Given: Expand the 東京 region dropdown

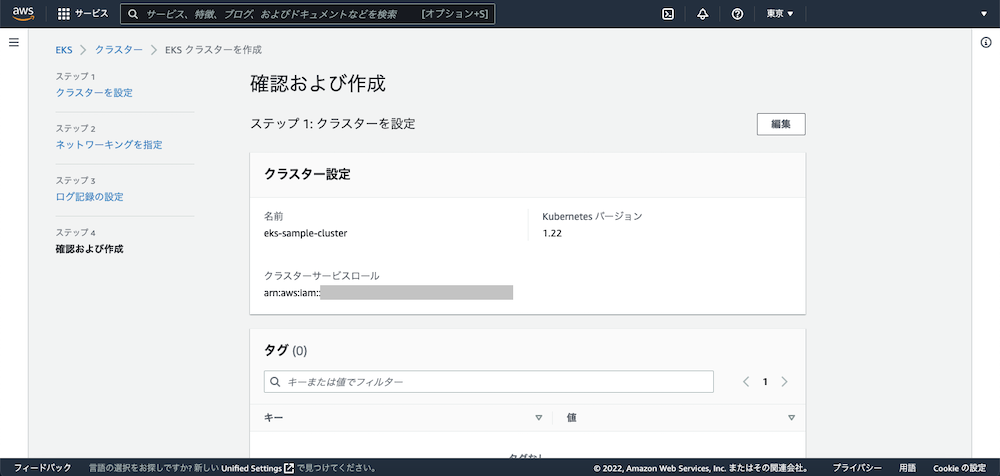Looking at the screenshot, I should click(780, 14).
